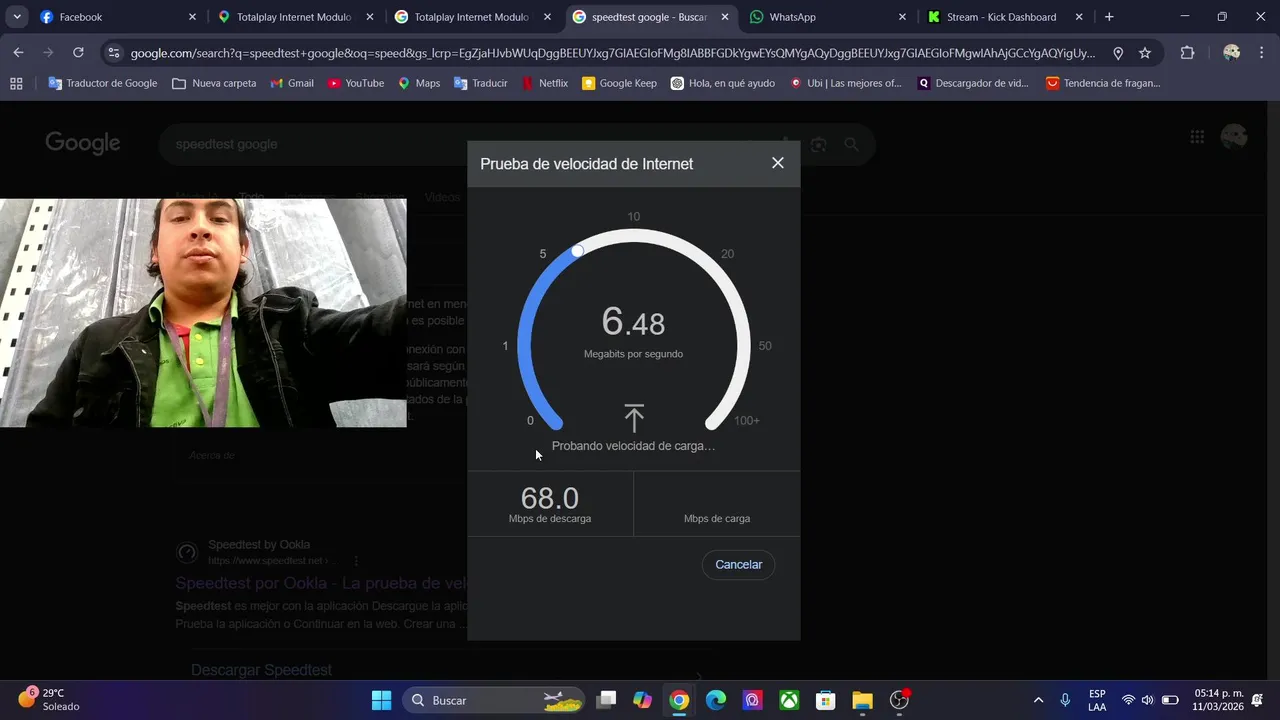Open a new browser tab

[1109, 17]
